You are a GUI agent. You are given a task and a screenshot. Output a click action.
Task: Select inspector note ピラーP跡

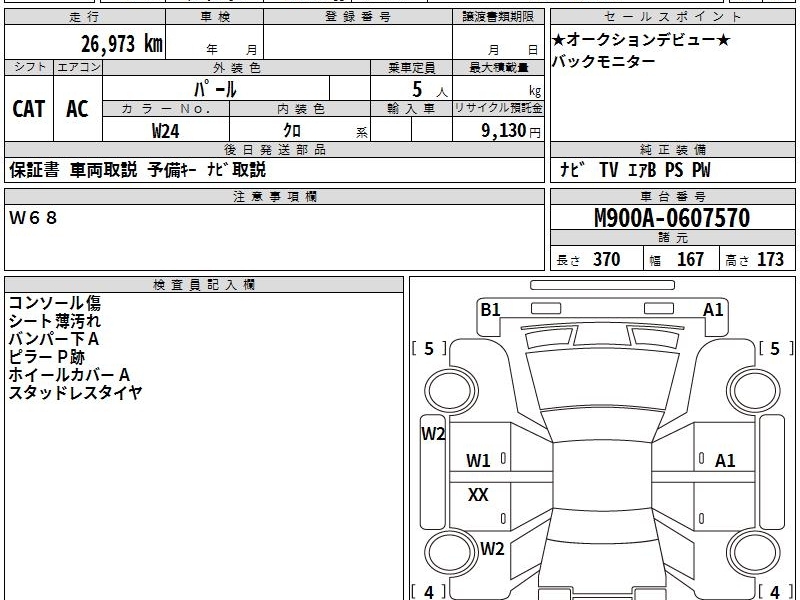pos(46,357)
